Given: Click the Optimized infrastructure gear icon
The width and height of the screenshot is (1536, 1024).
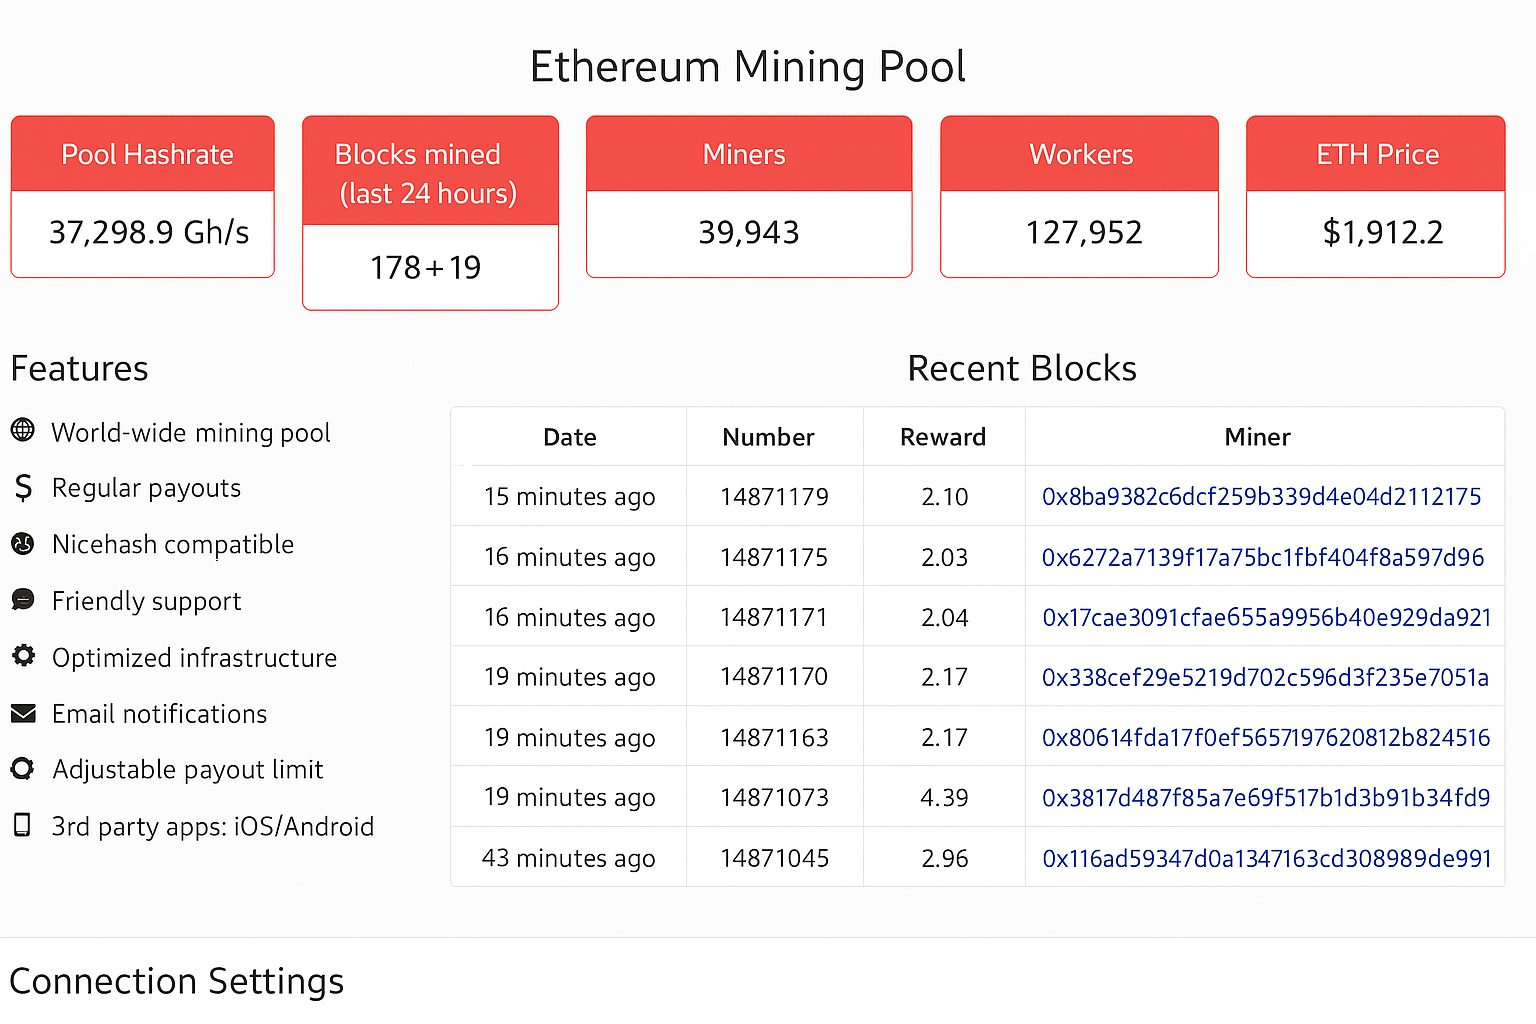Looking at the screenshot, I should [x=22, y=657].
